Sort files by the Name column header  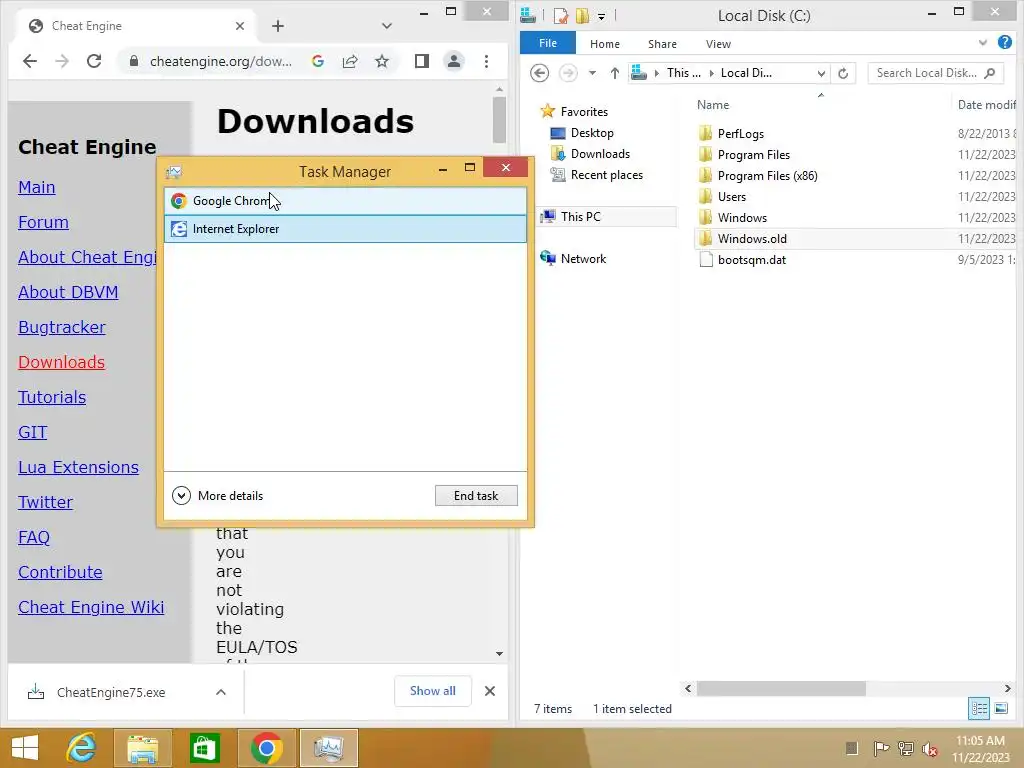coord(712,104)
